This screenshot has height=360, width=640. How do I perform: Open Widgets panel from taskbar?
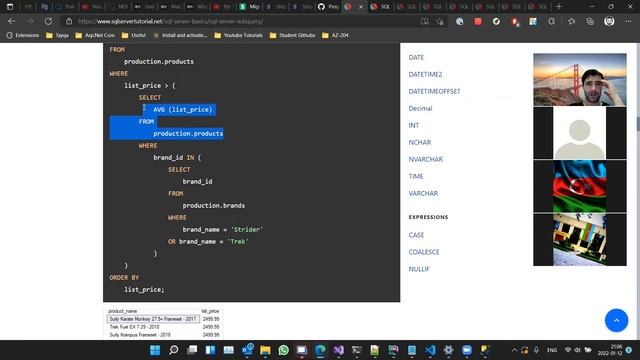(x=210, y=350)
